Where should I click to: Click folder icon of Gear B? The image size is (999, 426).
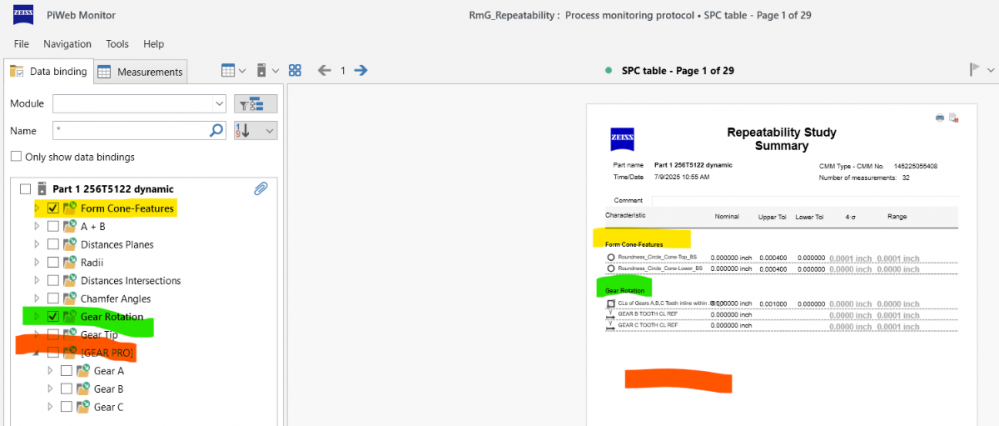(x=83, y=388)
